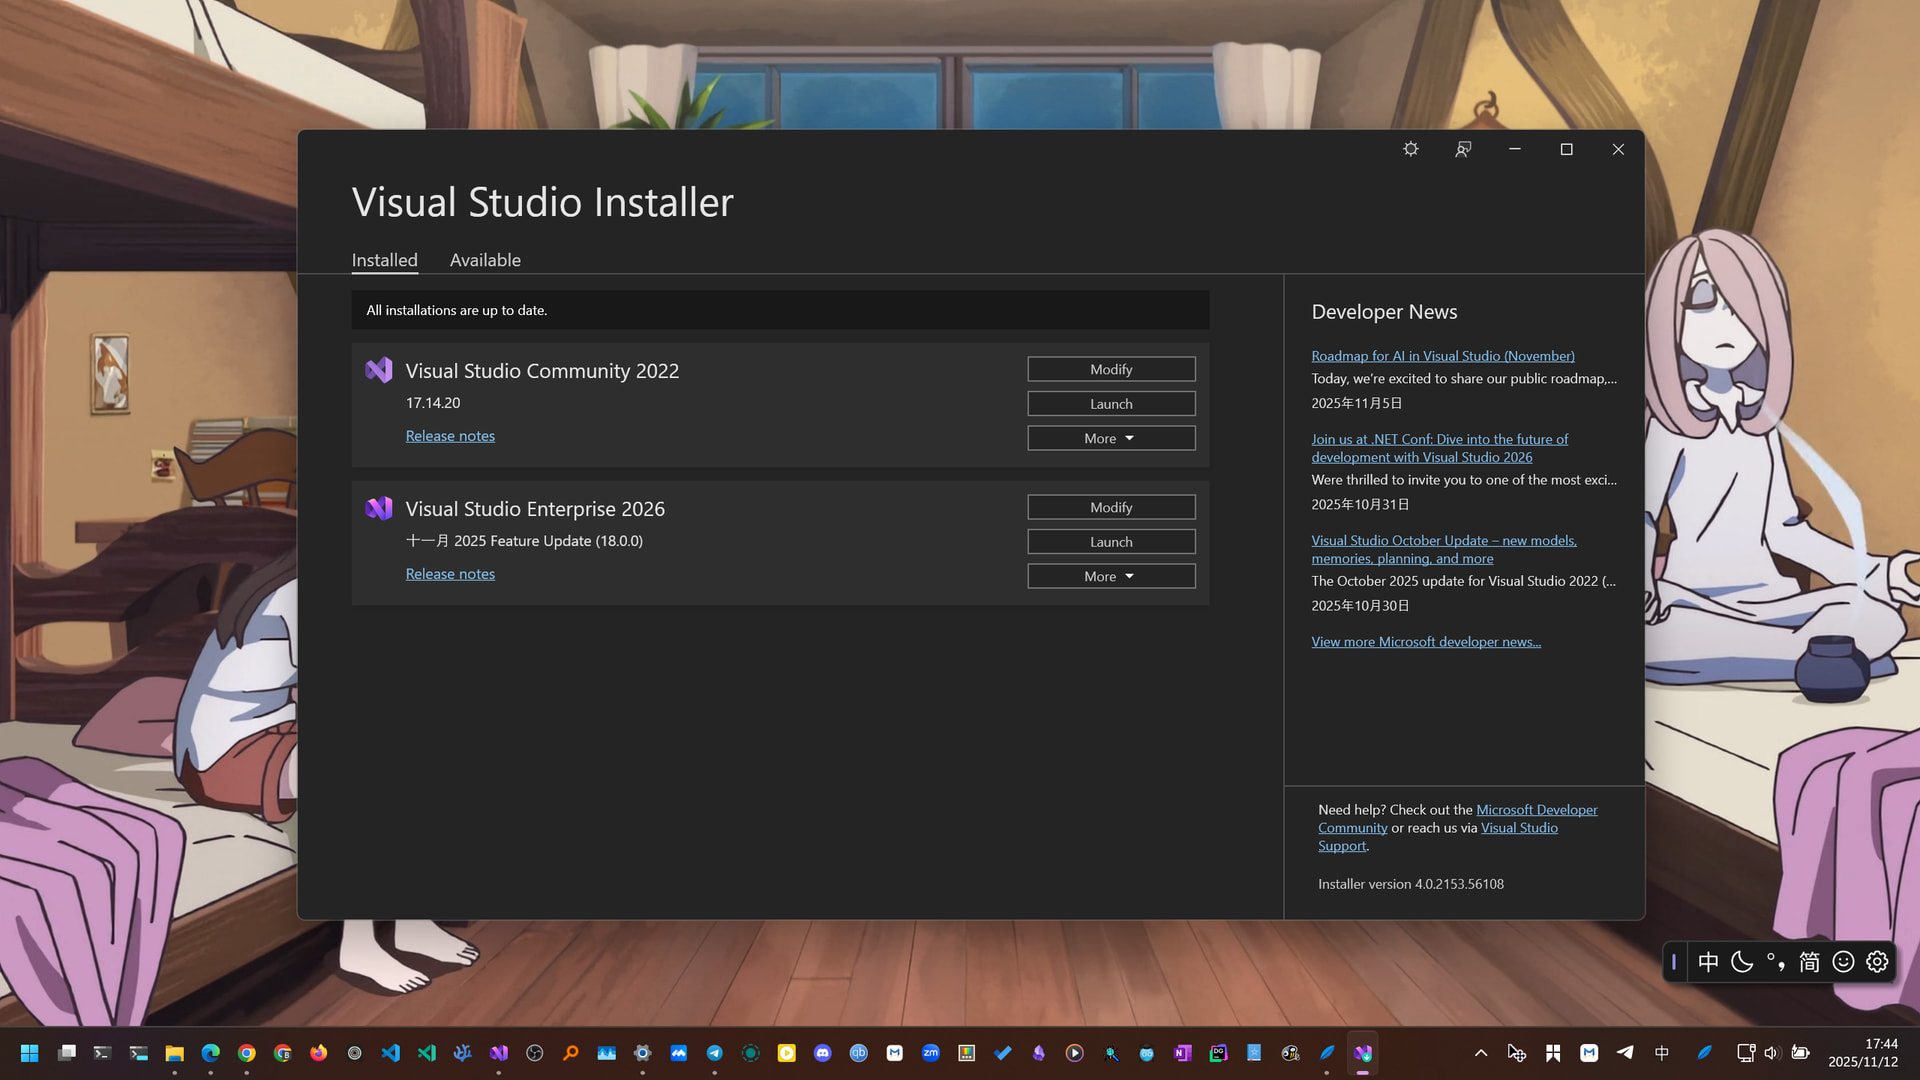This screenshot has height=1080, width=1920.
Task: Toggle the IME moon night mode icon
Action: (1742, 961)
